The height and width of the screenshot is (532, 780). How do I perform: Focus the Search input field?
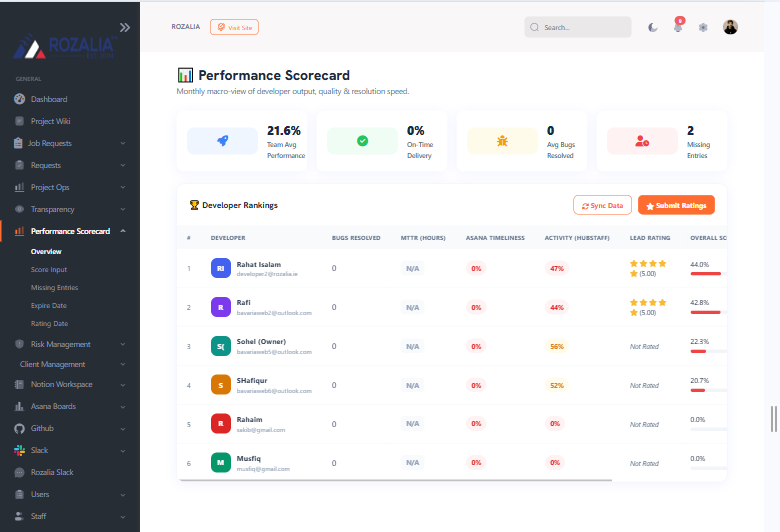578,27
